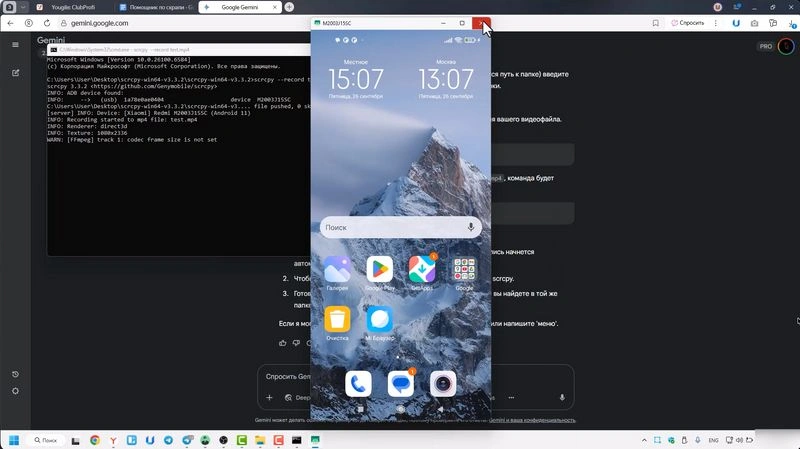
Task: Tap the microphone in phone search bar
Action: click(471, 227)
